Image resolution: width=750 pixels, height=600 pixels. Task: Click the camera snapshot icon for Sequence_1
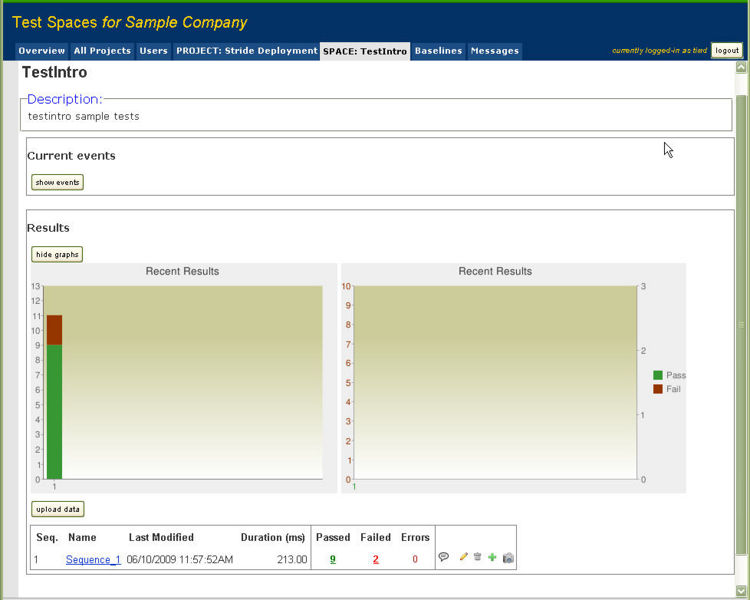click(x=508, y=558)
